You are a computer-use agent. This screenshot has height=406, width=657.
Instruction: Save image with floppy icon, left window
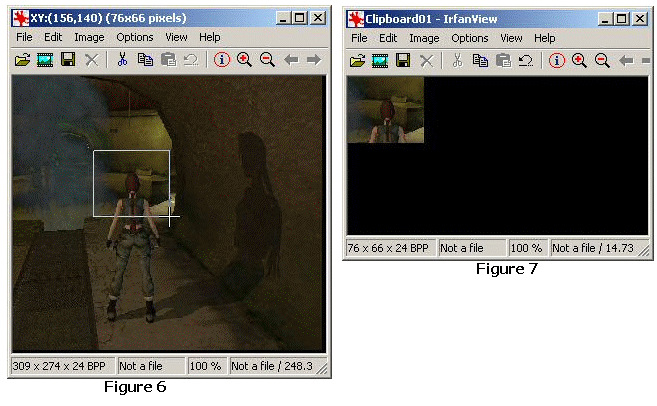click(x=68, y=59)
